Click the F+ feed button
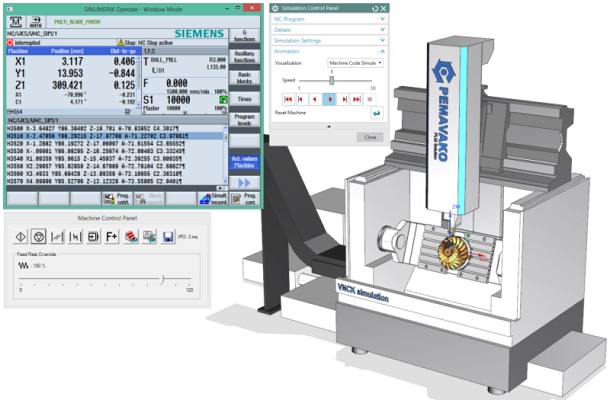 tap(112, 237)
